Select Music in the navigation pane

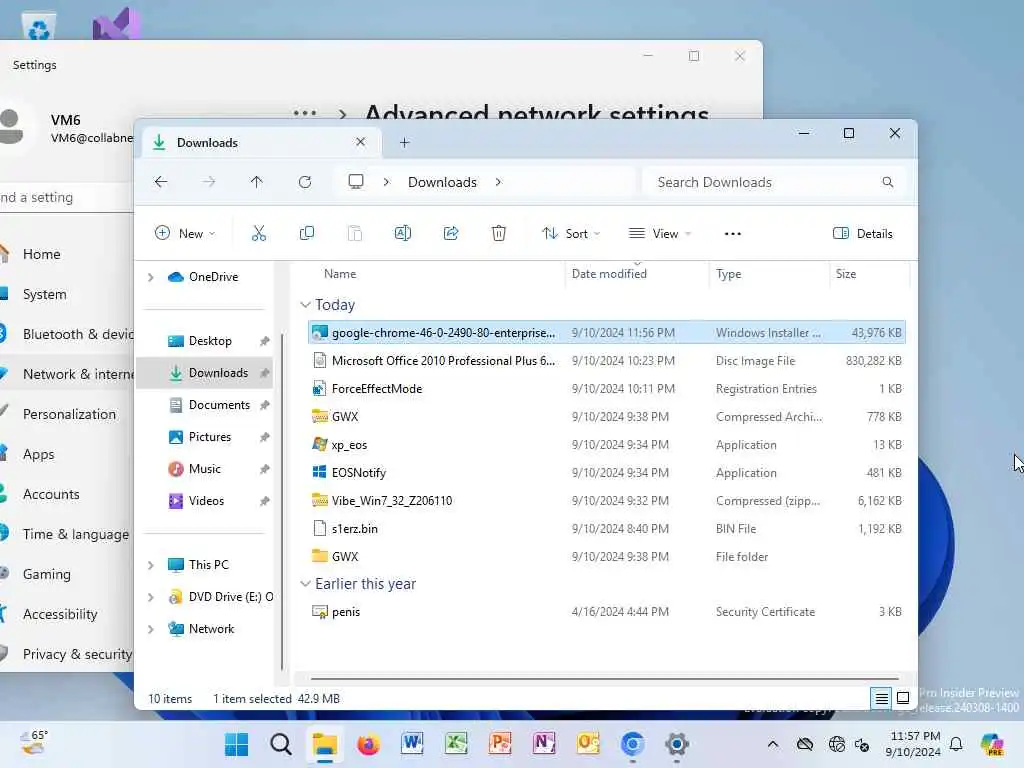pos(206,469)
